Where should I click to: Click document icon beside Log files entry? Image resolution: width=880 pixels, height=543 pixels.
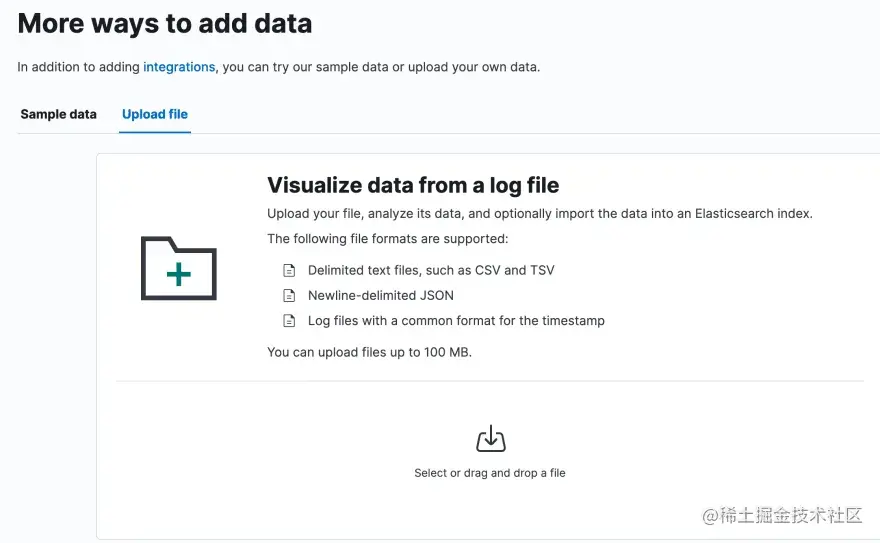[289, 321]
